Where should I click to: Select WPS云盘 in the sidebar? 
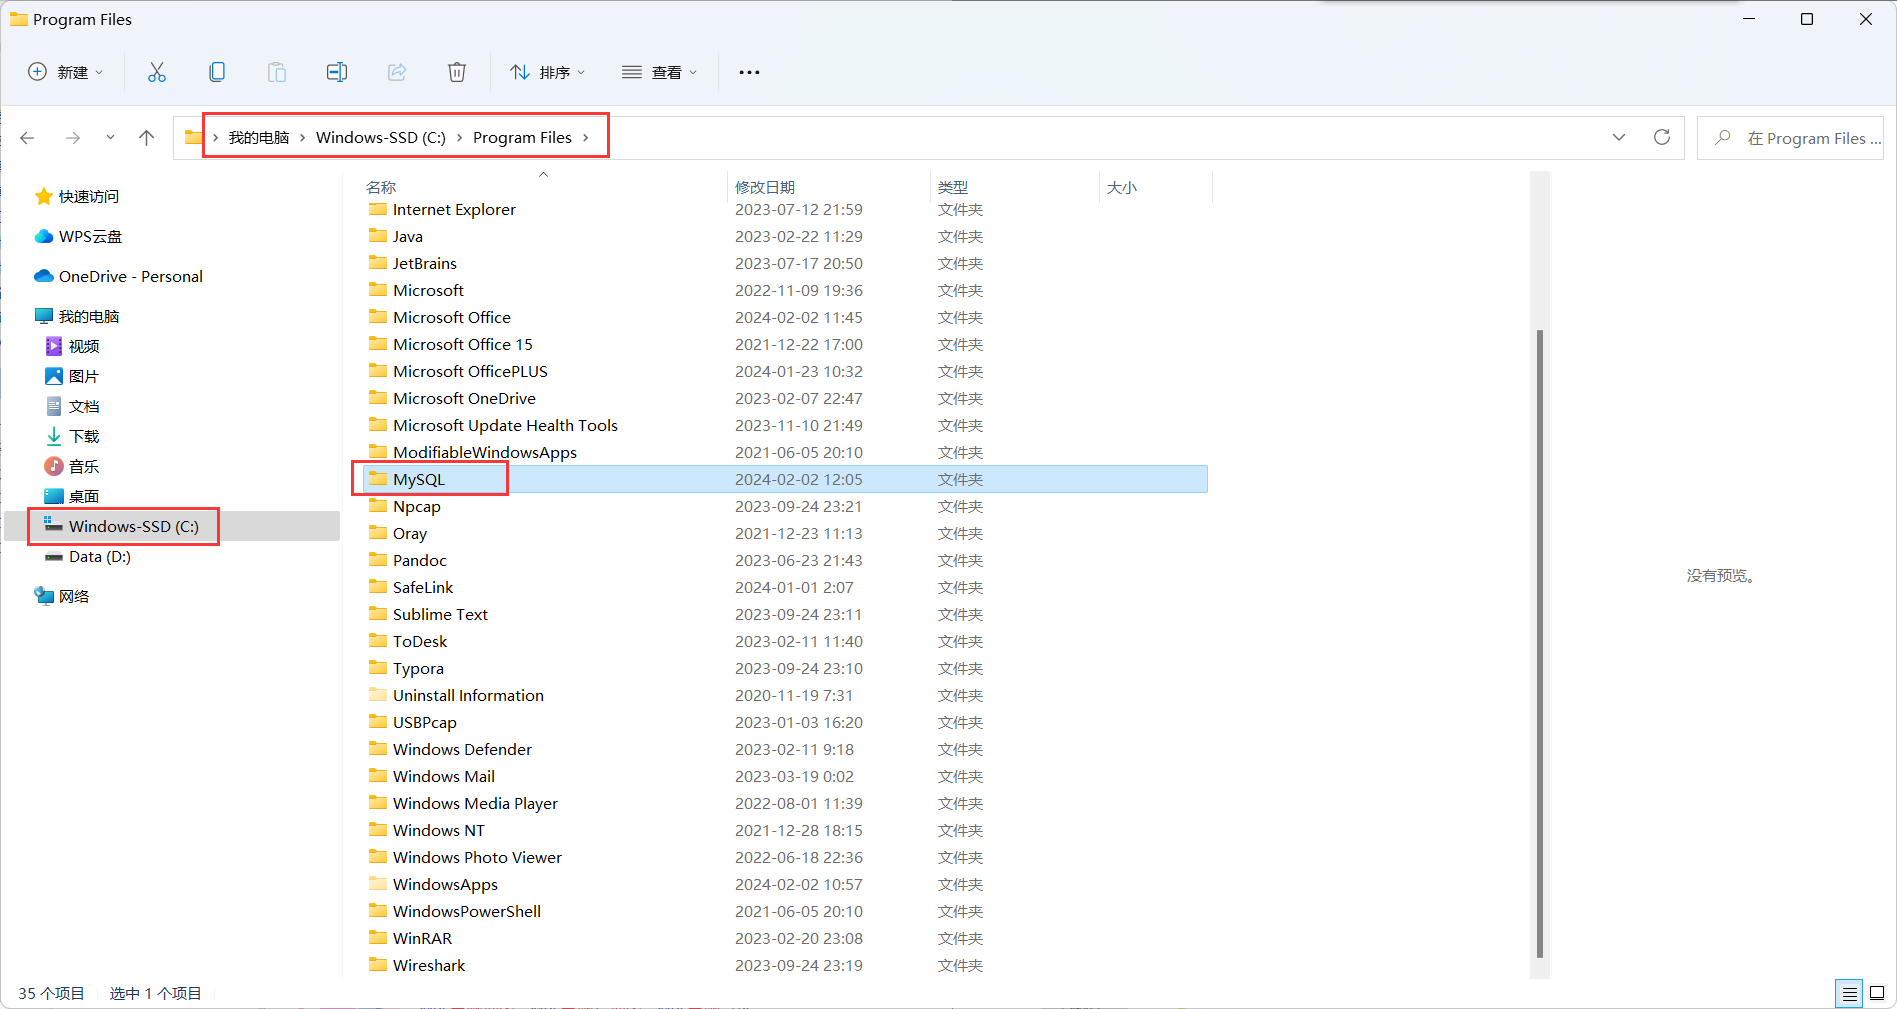(91, 236)
